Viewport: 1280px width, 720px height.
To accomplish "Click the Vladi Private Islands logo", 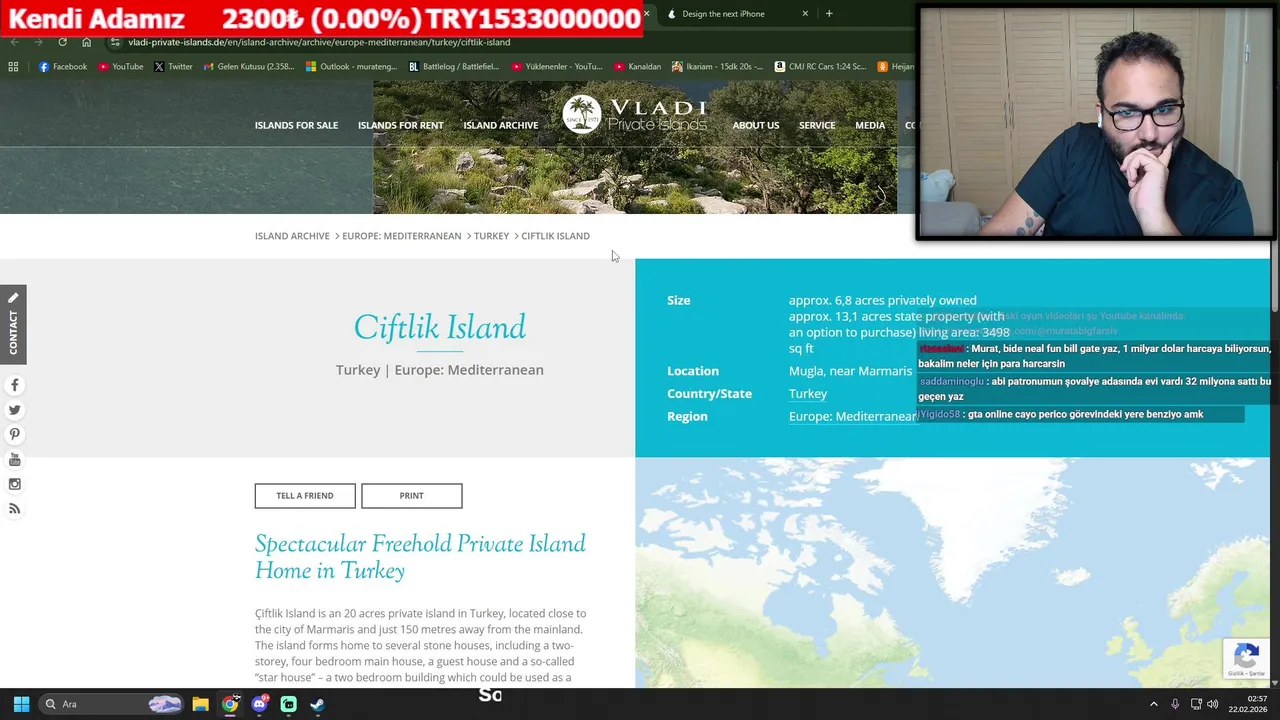I will pos(635,114).
